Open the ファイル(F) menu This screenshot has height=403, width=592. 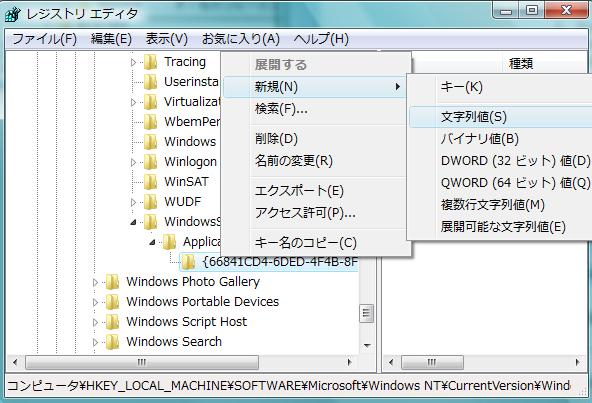45,39
